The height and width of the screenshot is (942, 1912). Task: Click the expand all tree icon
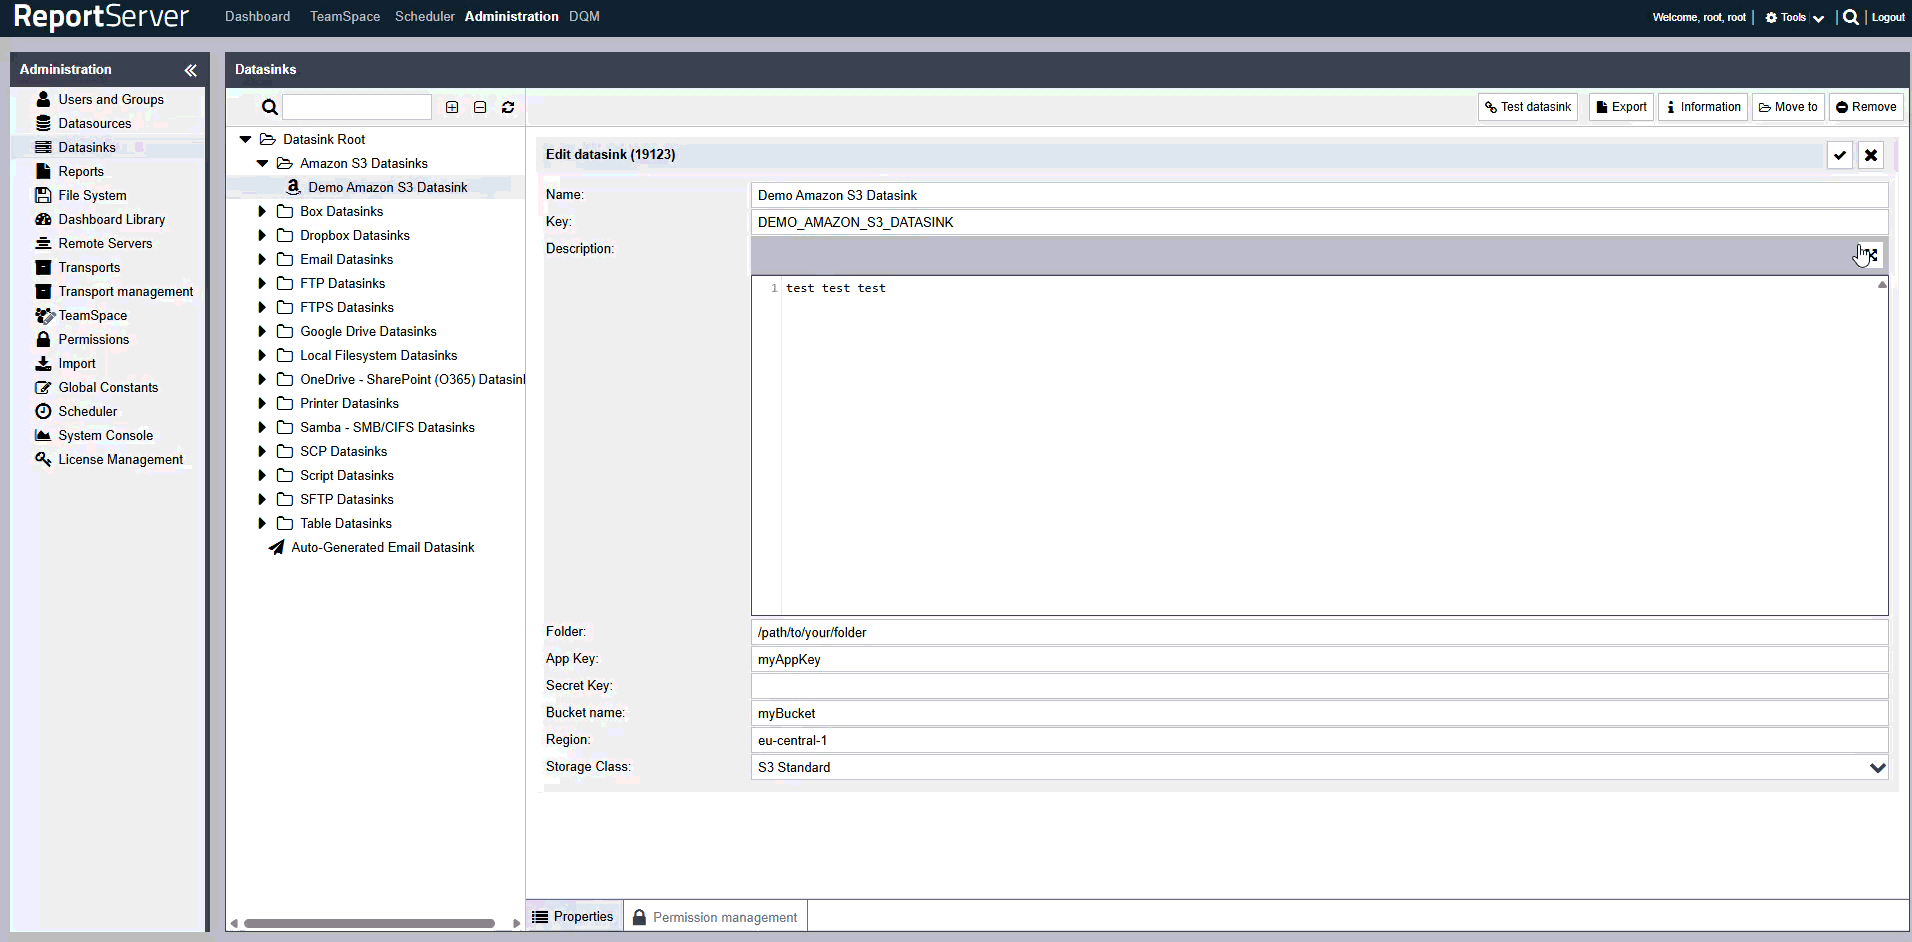452,107
